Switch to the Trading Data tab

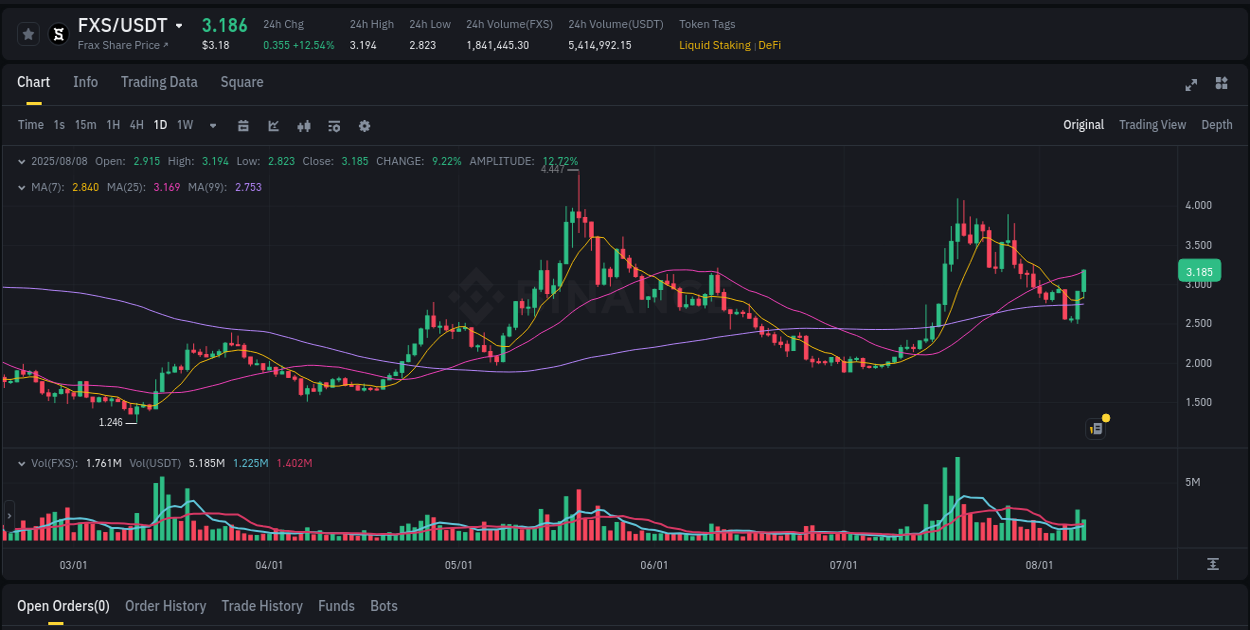click(x=159, y=82)
